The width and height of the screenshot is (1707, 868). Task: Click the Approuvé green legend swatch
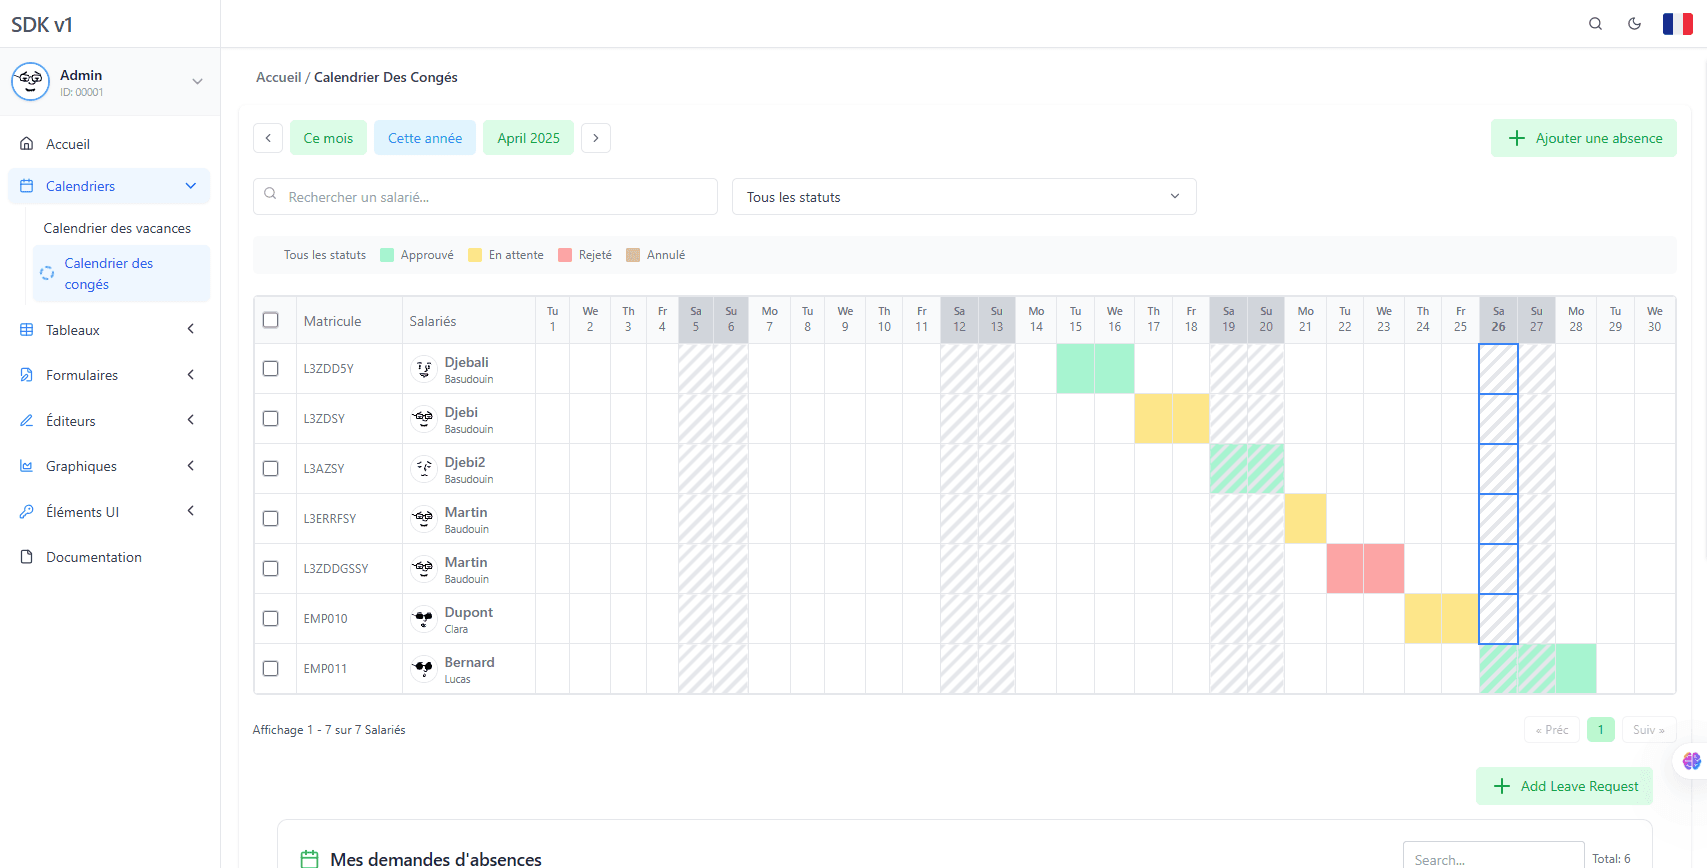tap(387, 255)
